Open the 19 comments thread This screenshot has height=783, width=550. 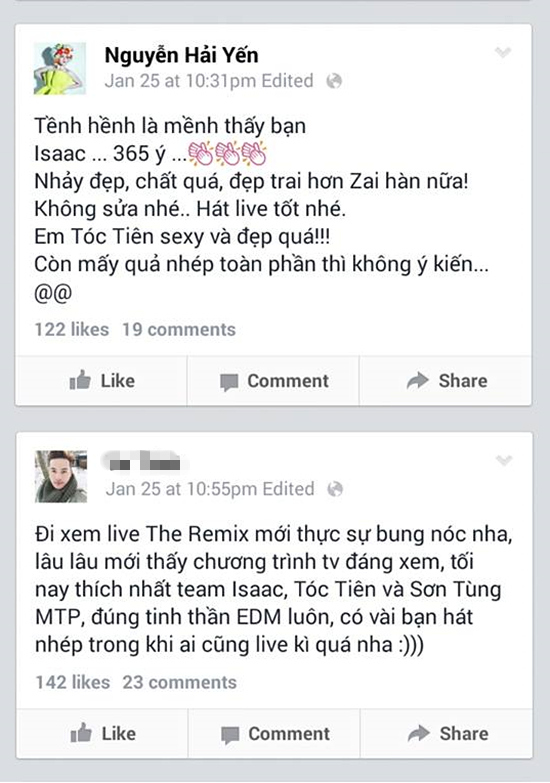179,330
